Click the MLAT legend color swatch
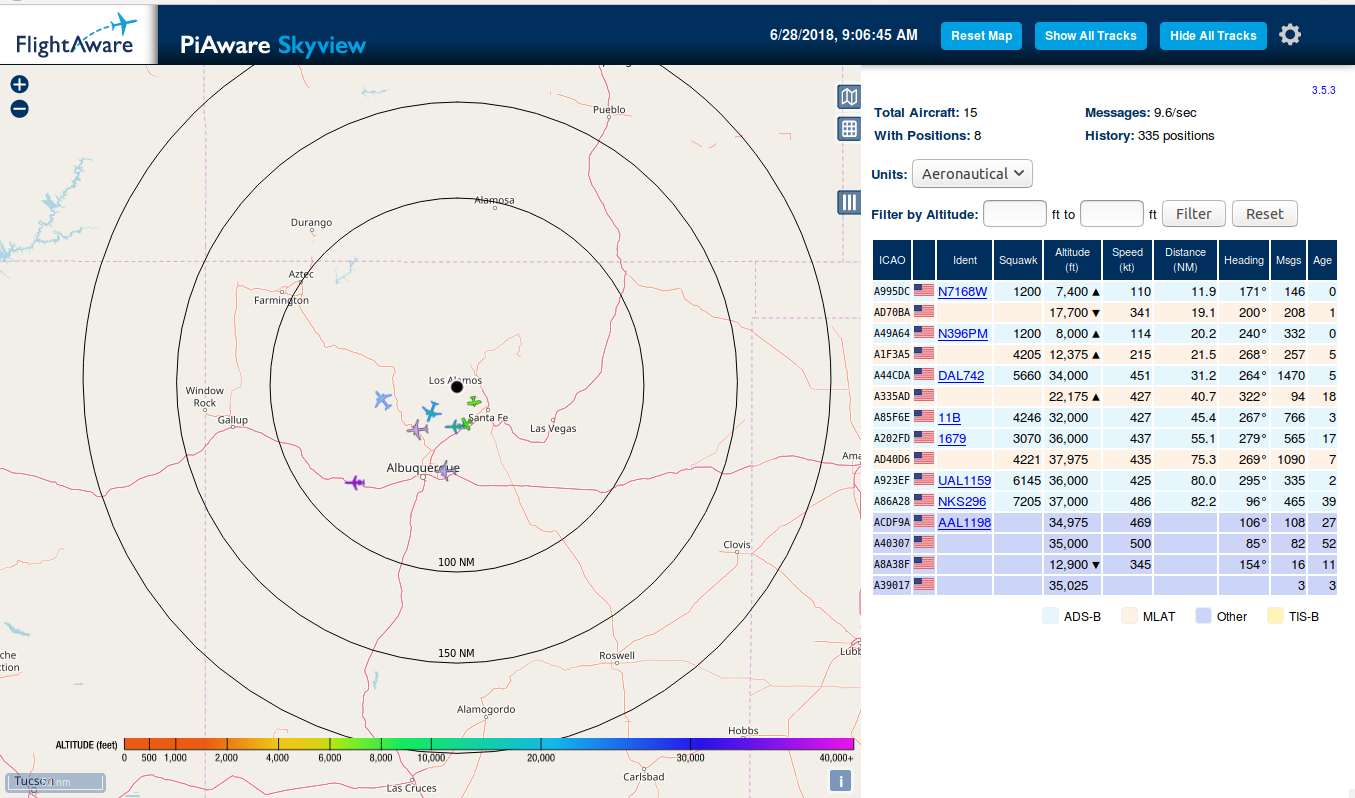 (x=1128, y=616)
